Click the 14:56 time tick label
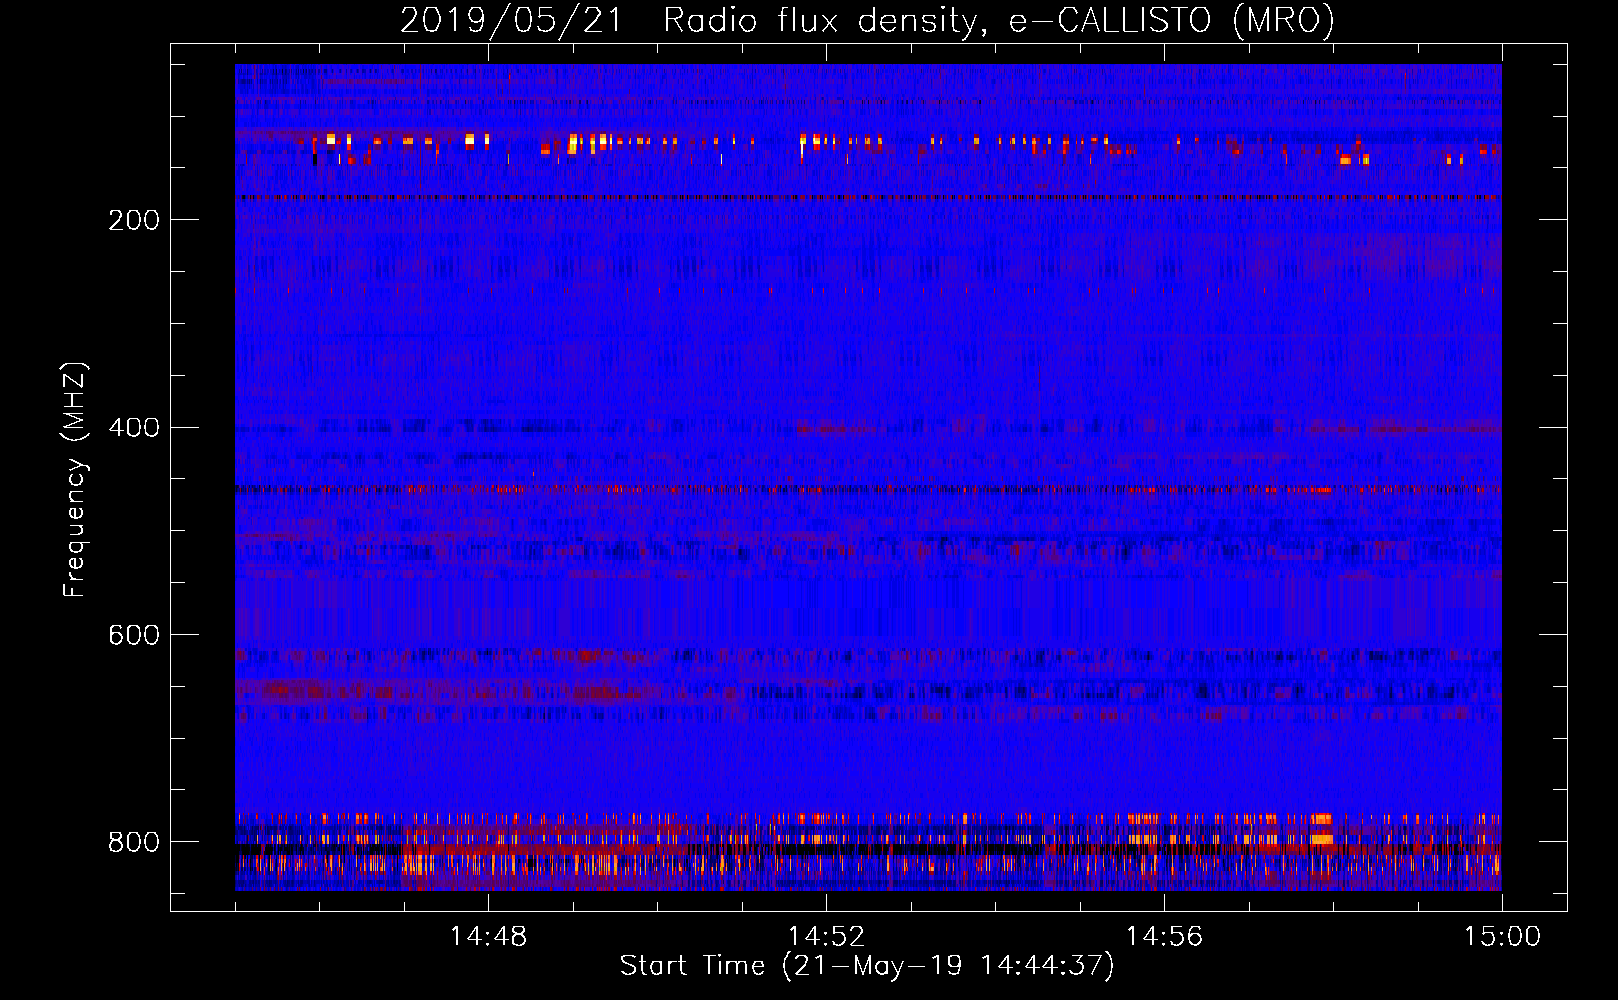Viewport: 1618px width, 1000px height. coord(1164,936)
